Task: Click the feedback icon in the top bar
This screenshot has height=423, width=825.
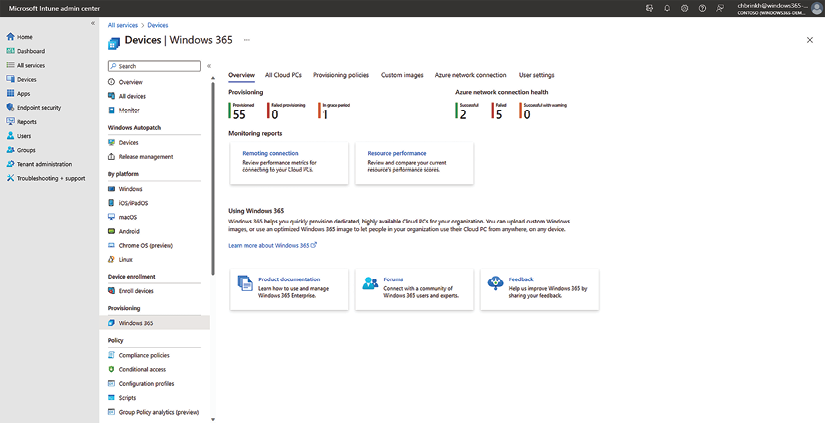Action: (720, 8)
